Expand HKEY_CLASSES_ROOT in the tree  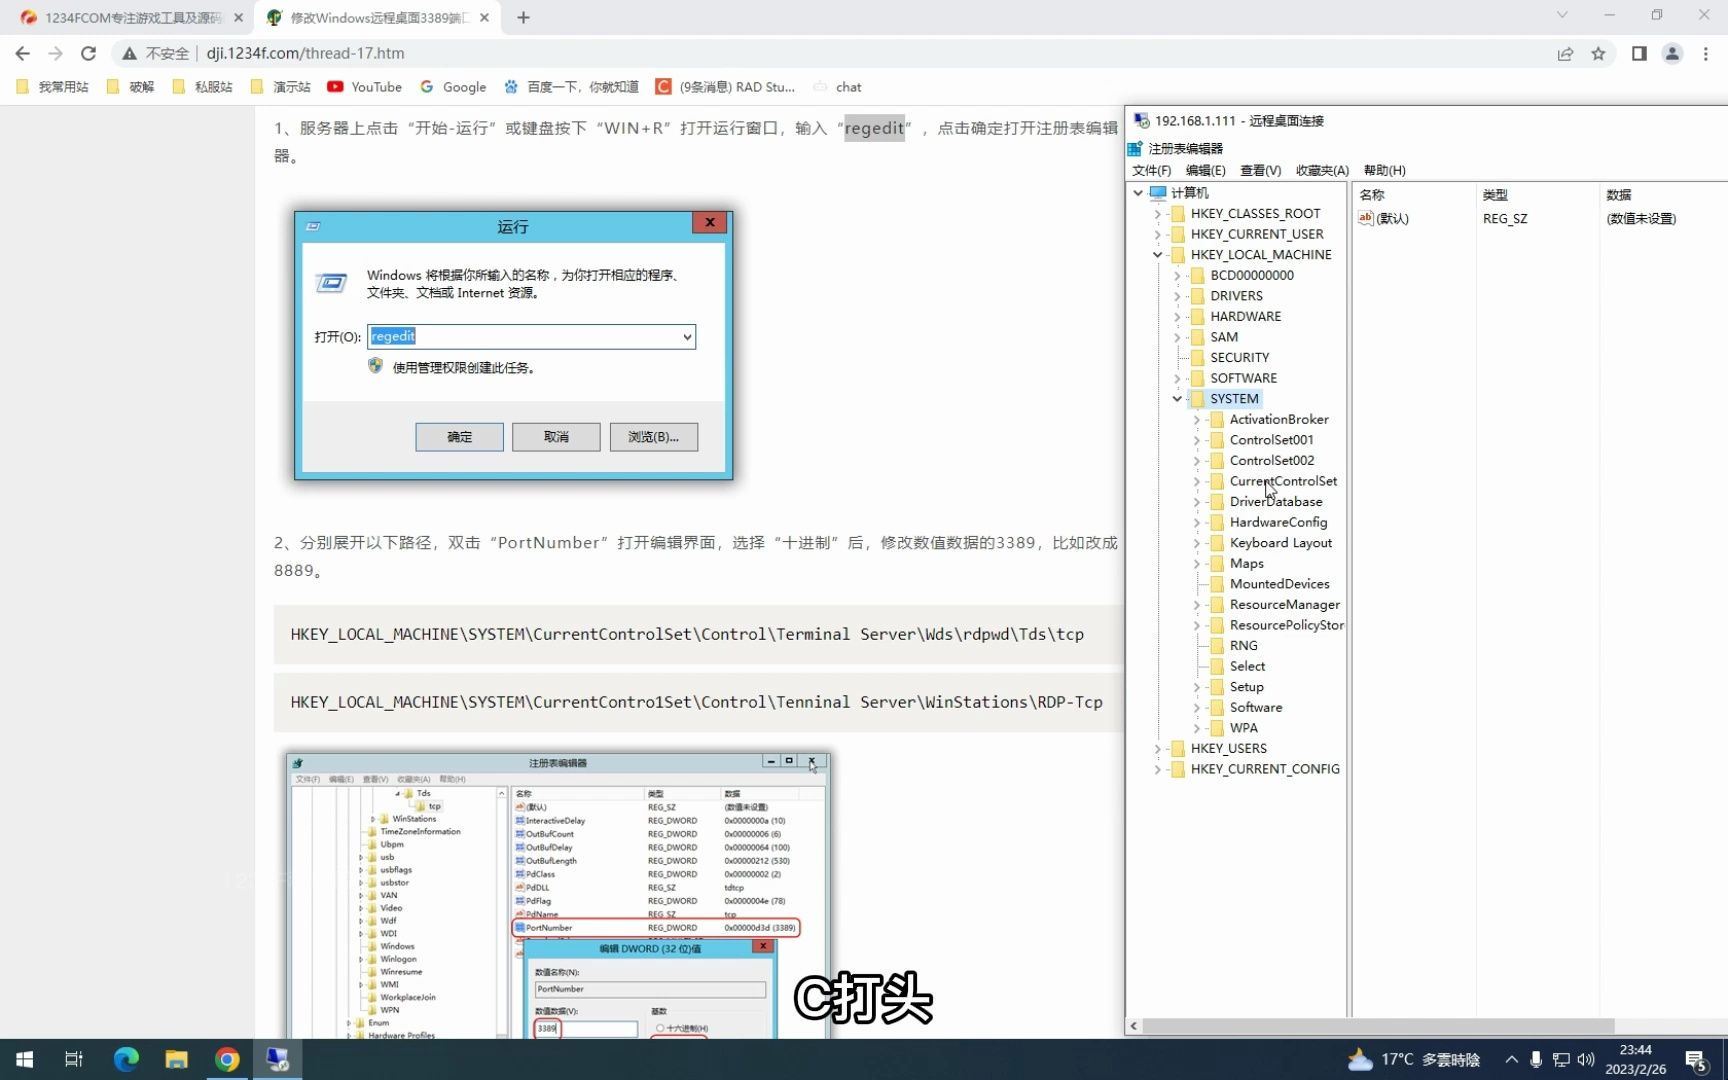1158,214
